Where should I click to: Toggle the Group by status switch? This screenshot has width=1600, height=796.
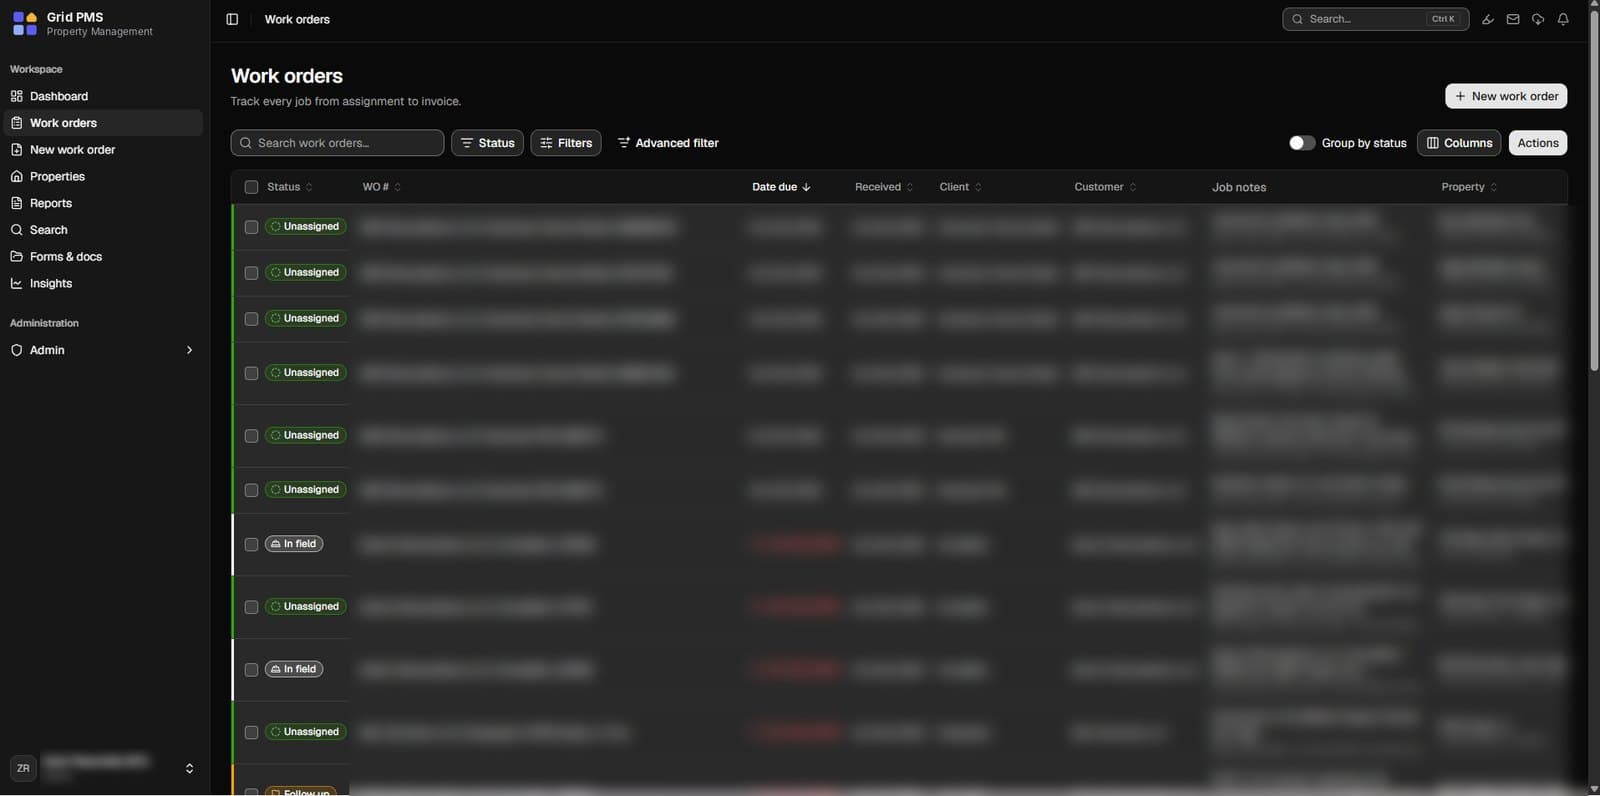[x=1301, y=143]
